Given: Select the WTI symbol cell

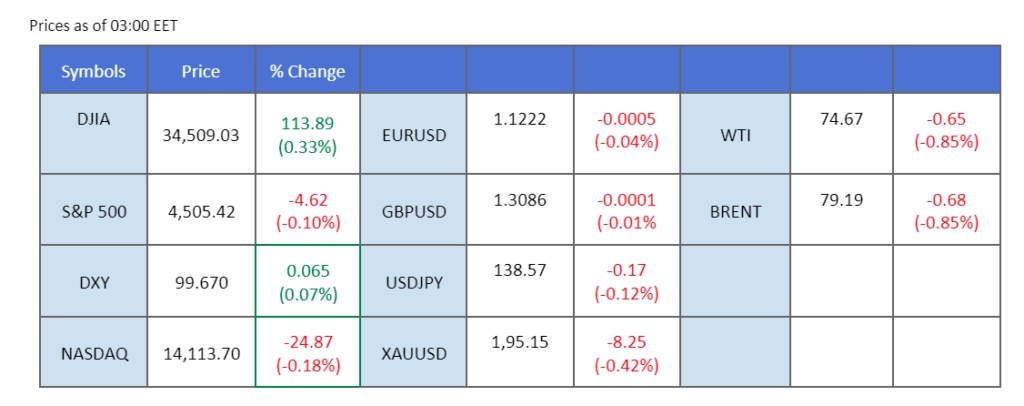Looking at the screenshot, I should [x=735, y=134].
